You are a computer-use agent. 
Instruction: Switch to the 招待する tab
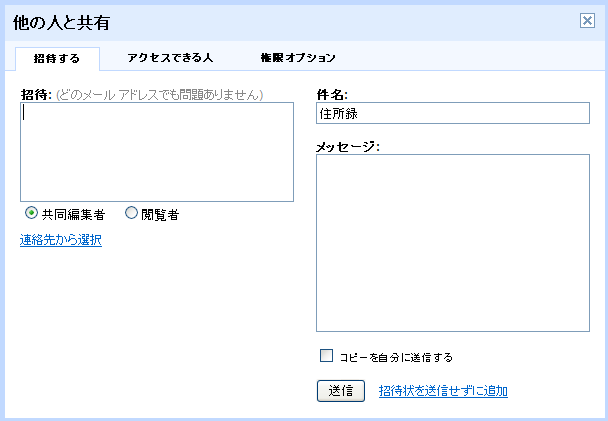point(57,58)
